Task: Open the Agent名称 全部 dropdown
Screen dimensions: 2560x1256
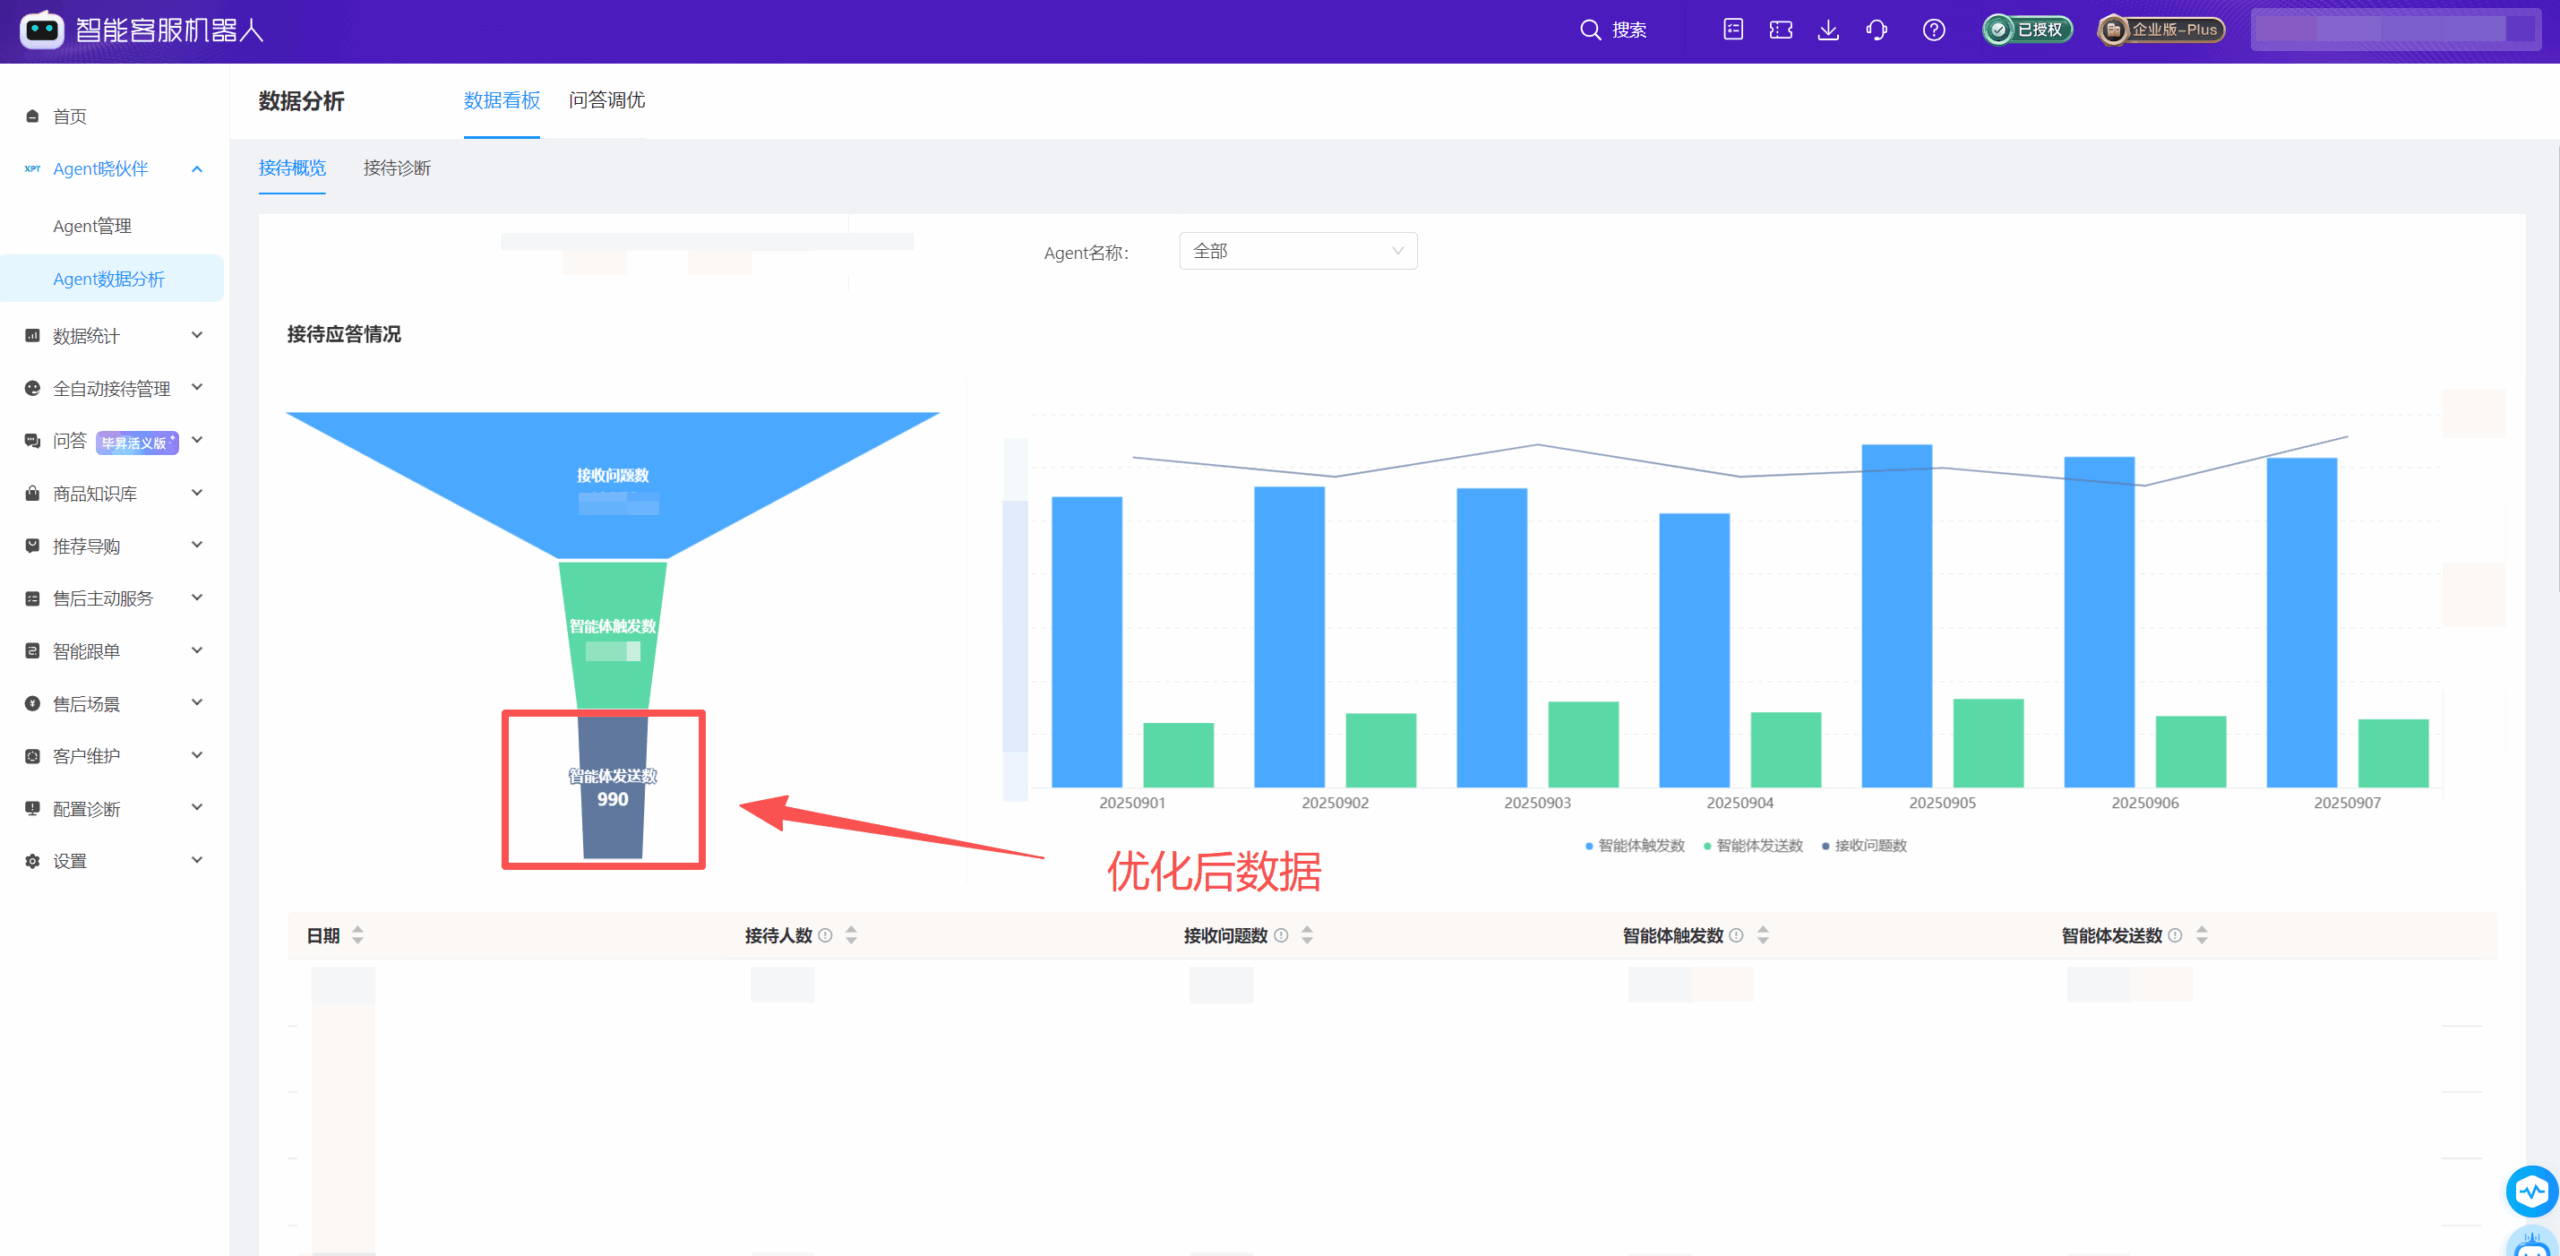Action: (1297, 251)
